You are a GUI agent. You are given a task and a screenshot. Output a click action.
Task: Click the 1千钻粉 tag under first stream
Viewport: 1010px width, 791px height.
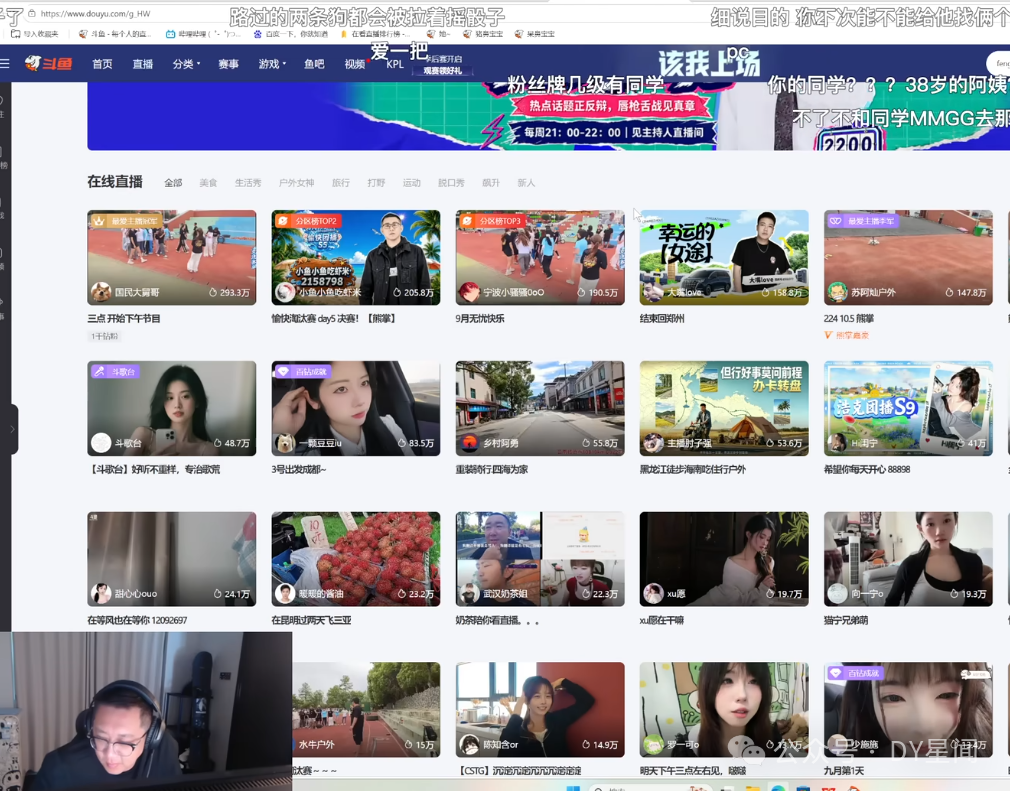pos(104,336)
